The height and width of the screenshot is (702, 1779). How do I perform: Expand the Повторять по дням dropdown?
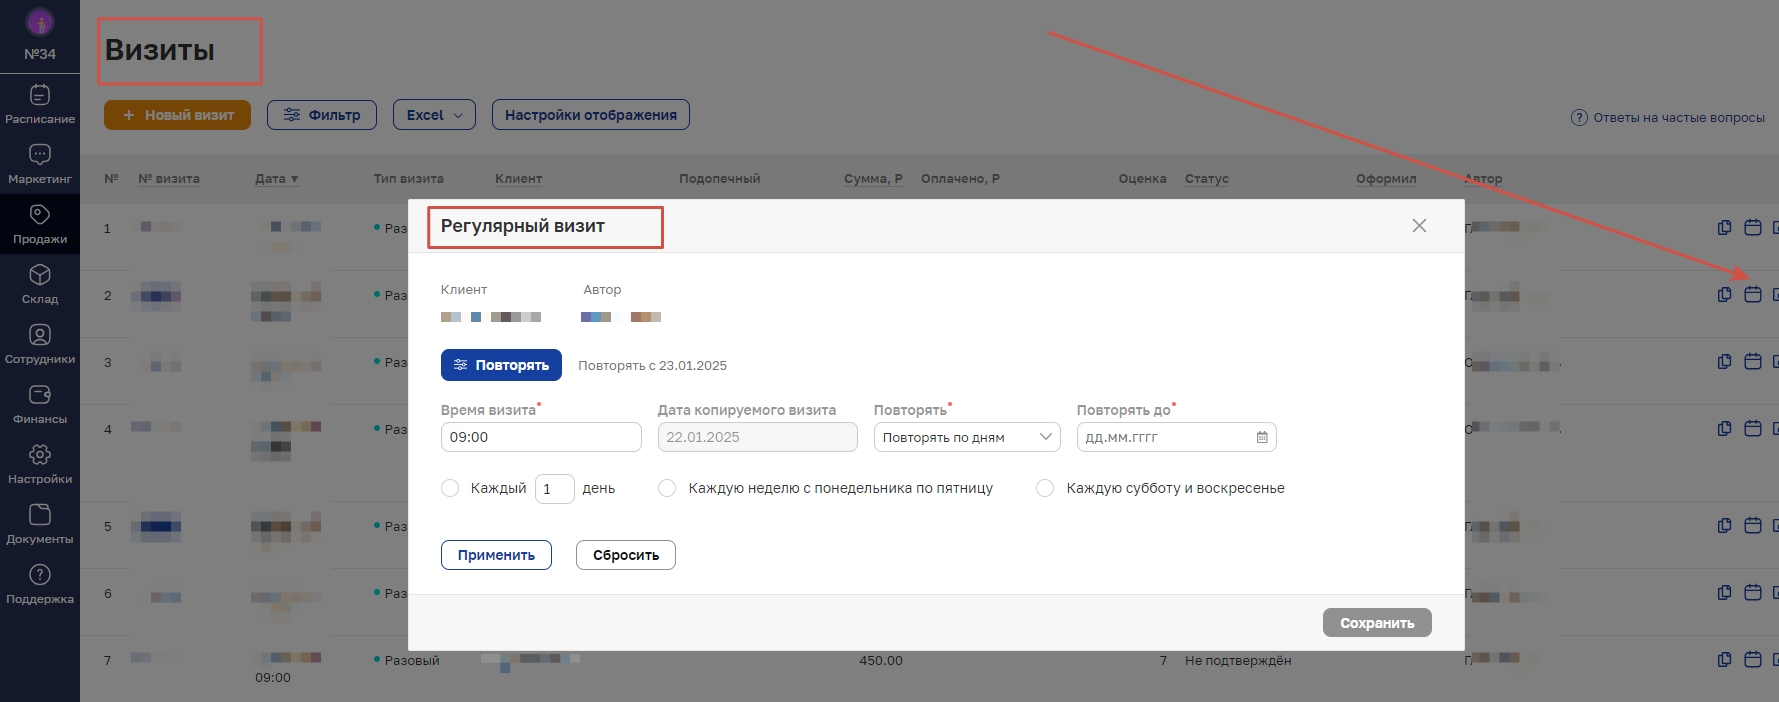point(967,437)
